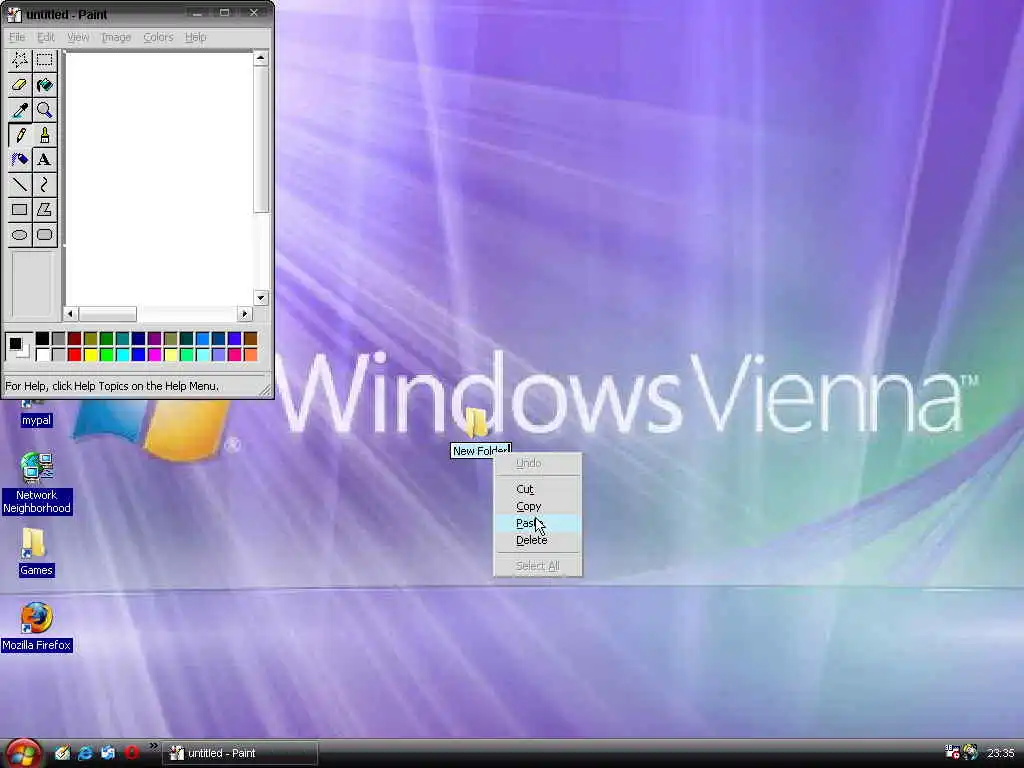Pick the straight Line tool
This screenshot has height=768, width=1024.
click(x=20, y=185)
